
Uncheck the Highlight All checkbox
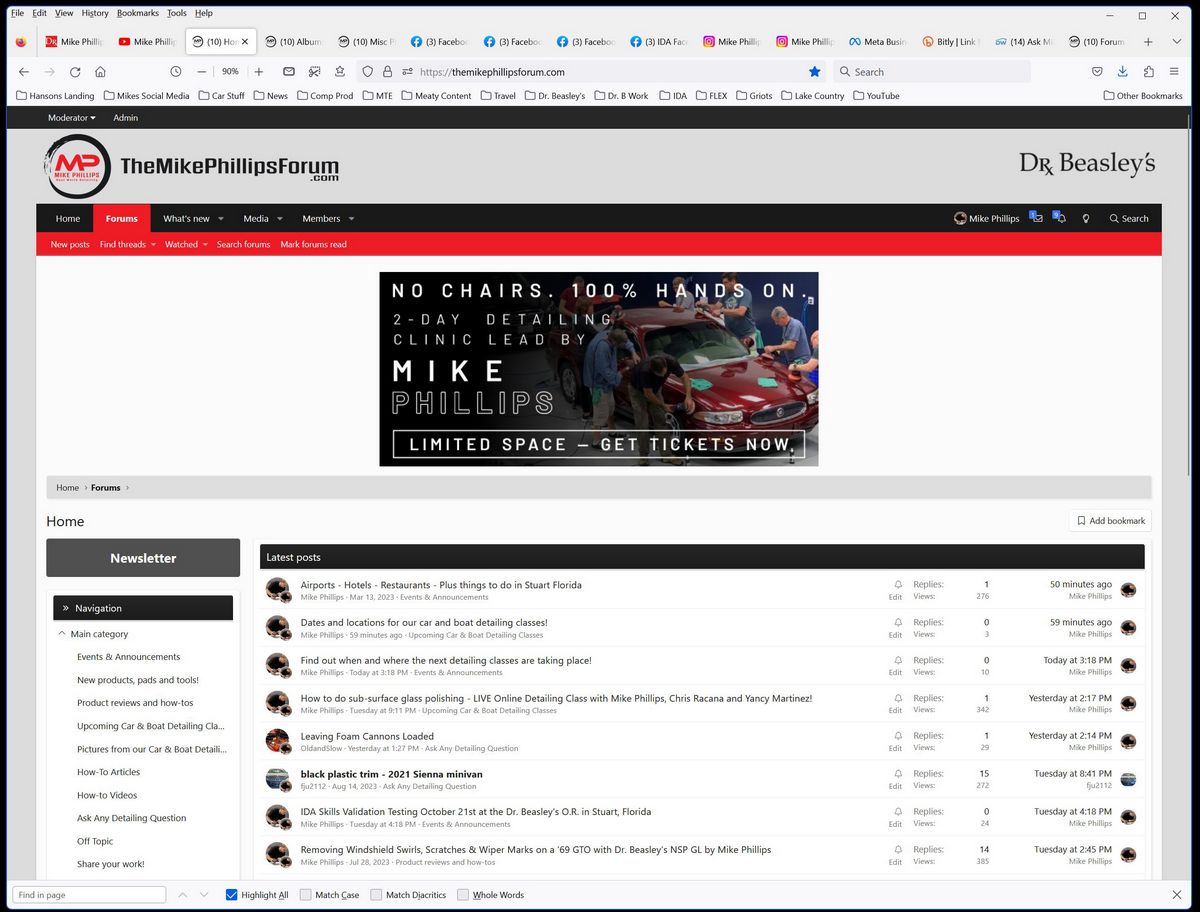coord(232,895)
